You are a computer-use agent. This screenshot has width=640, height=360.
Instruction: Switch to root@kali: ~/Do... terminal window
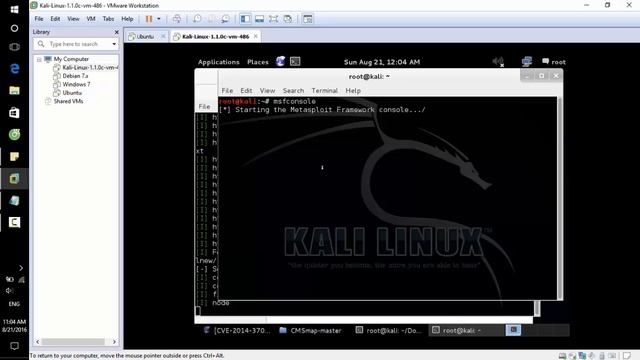[388, 330]
